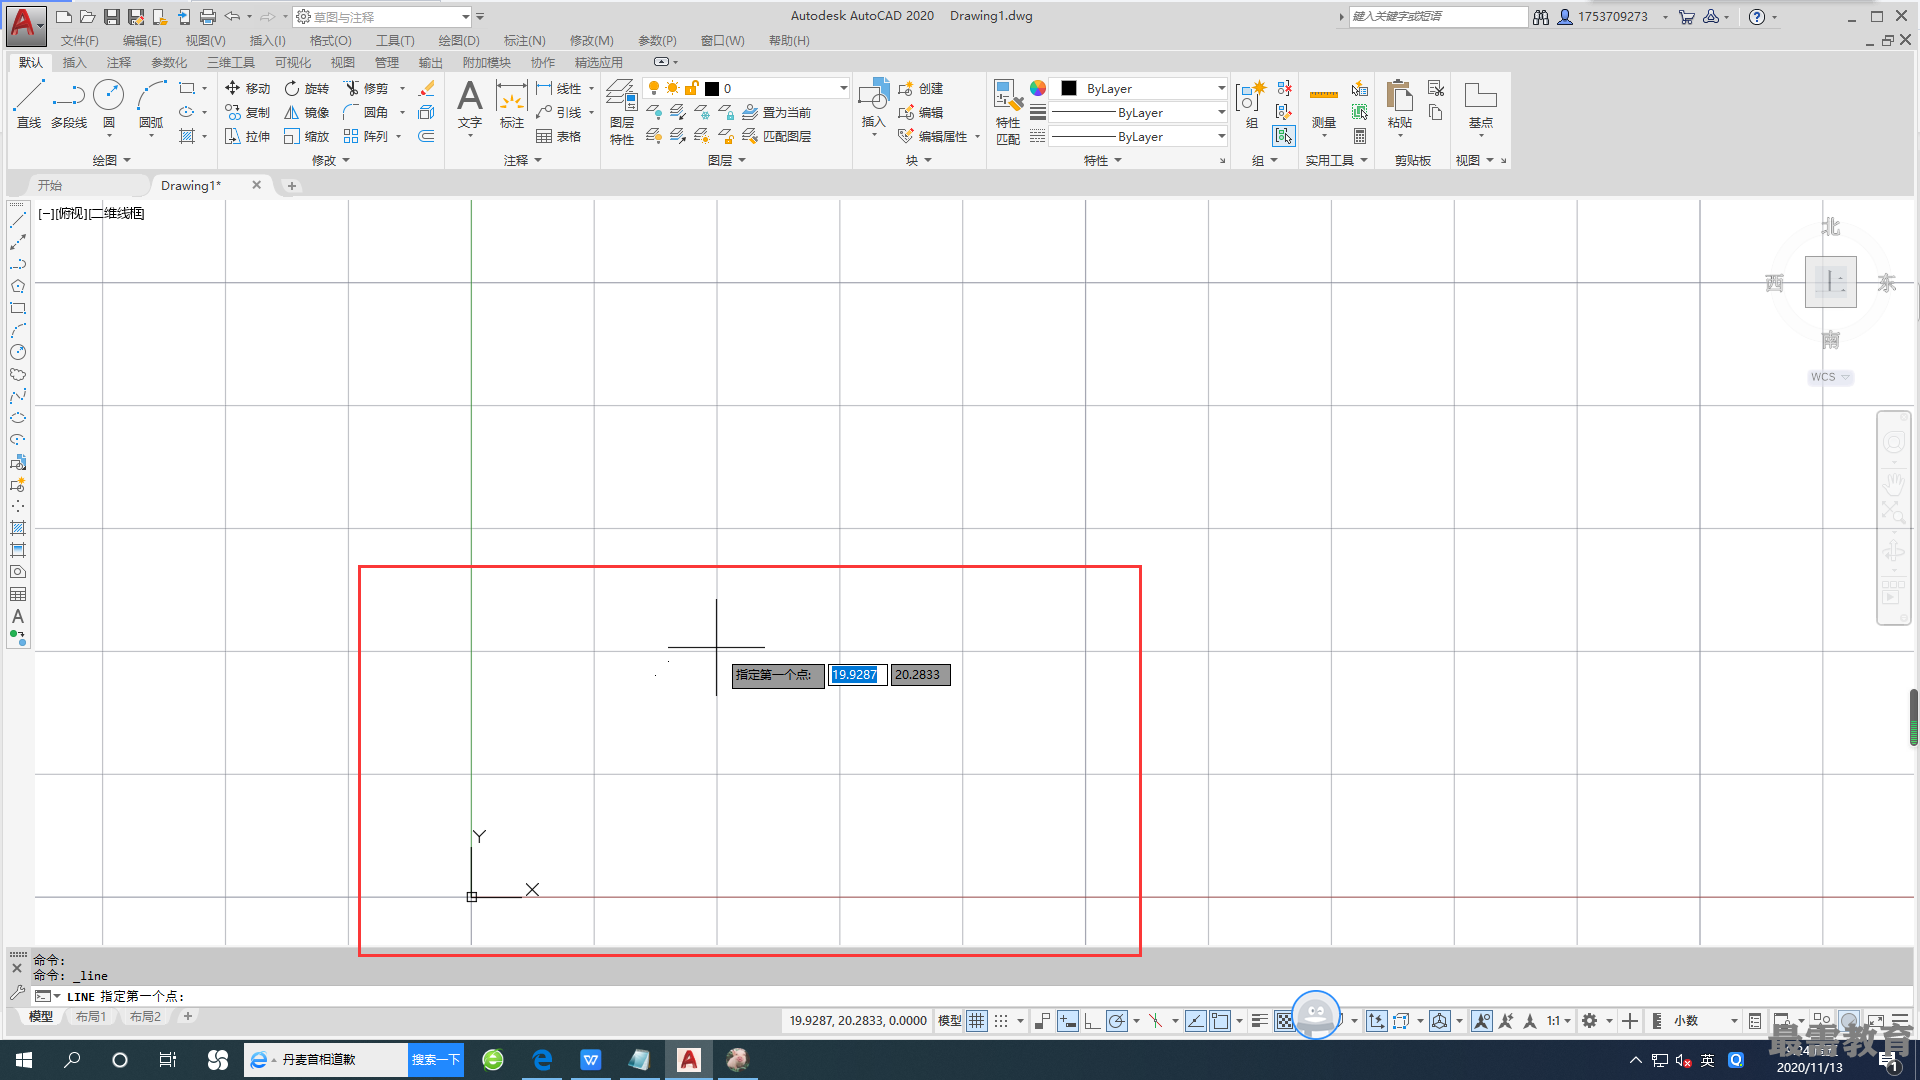Click the Mirror (镜像) tool
This screenshot has height=1080, width=1920.
[x=306, y=112]
